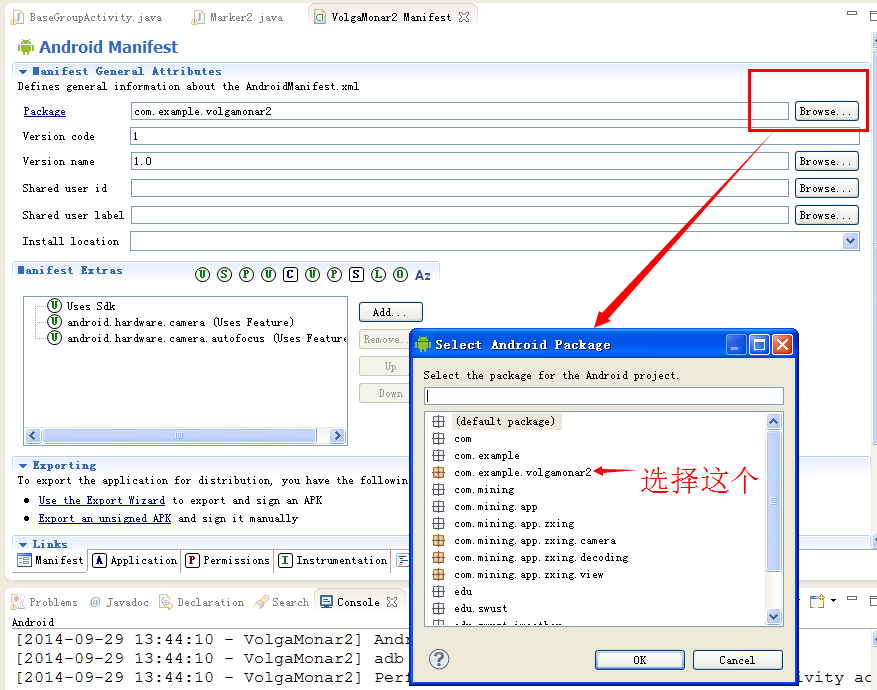Collapse the Exporting section

coord(23,466)
